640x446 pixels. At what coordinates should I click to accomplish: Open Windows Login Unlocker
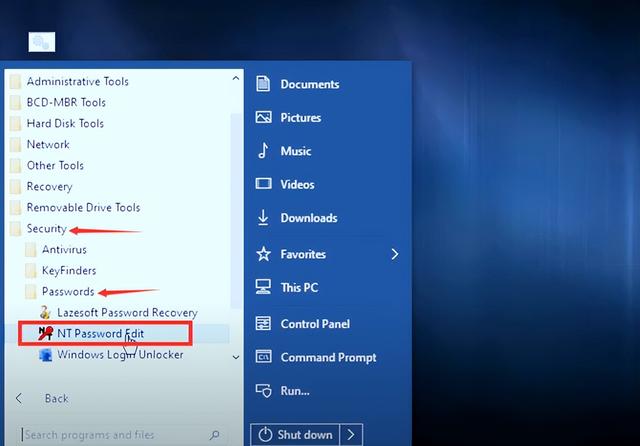tap(119, 354)
